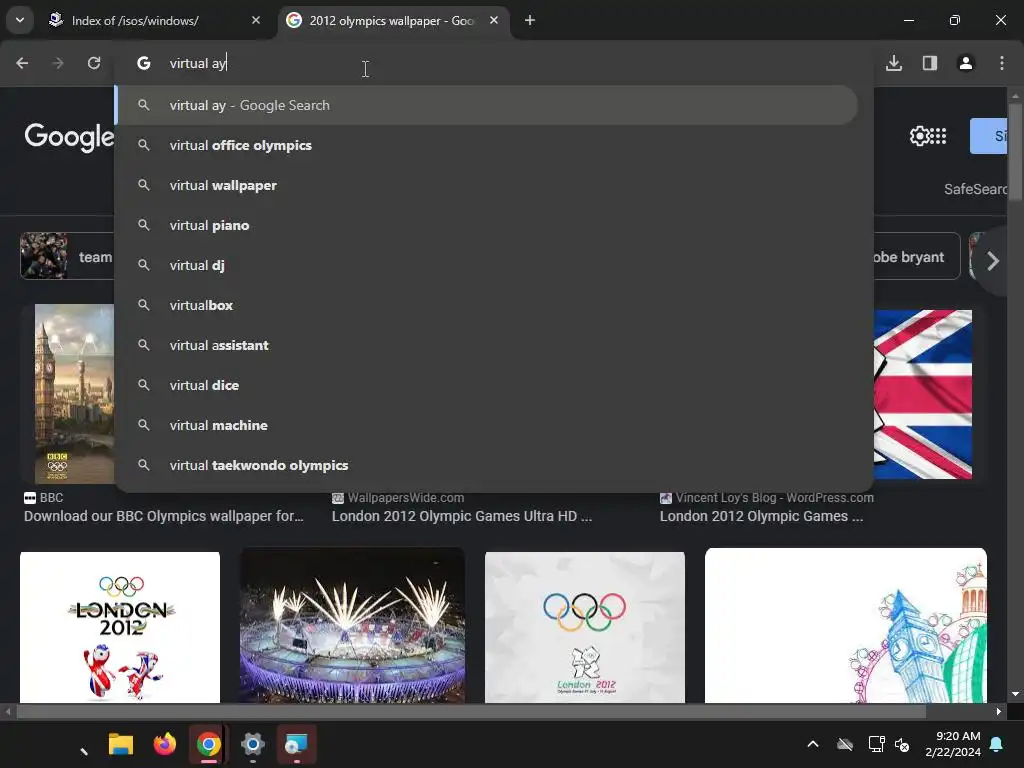This screenshot has width=1024, height=768.
Task: Click the browser Back arrow
Action: point(22,63)
